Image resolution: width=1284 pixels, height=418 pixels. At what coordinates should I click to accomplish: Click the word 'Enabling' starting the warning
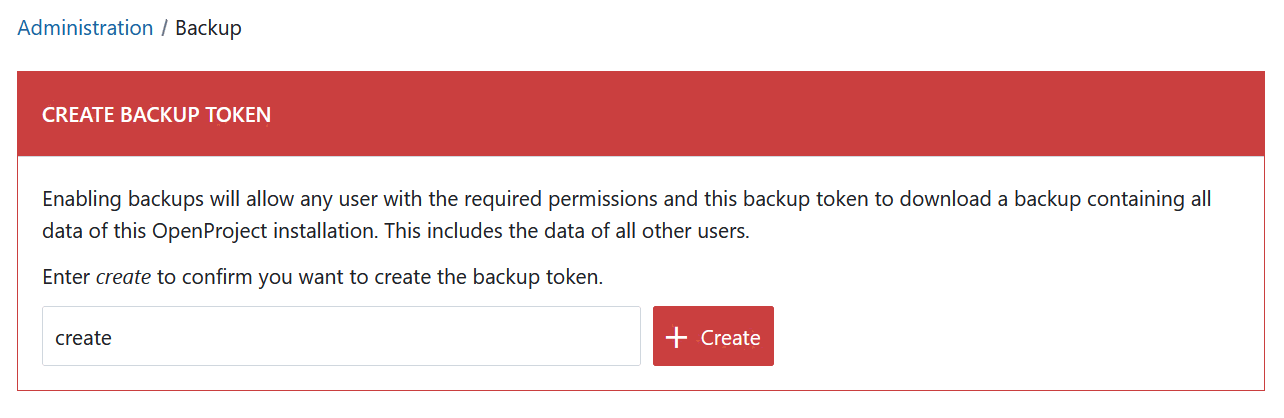click(80, 199)
